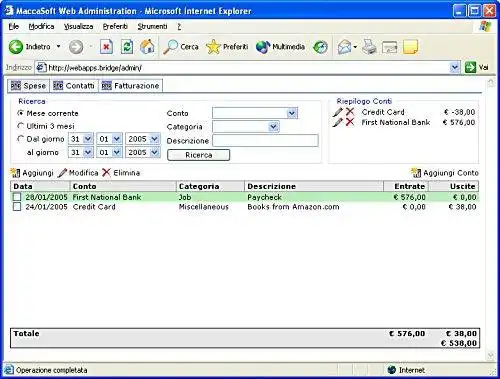Click the Uscite column header
The image size is (500, 379).
coord(454,186)
